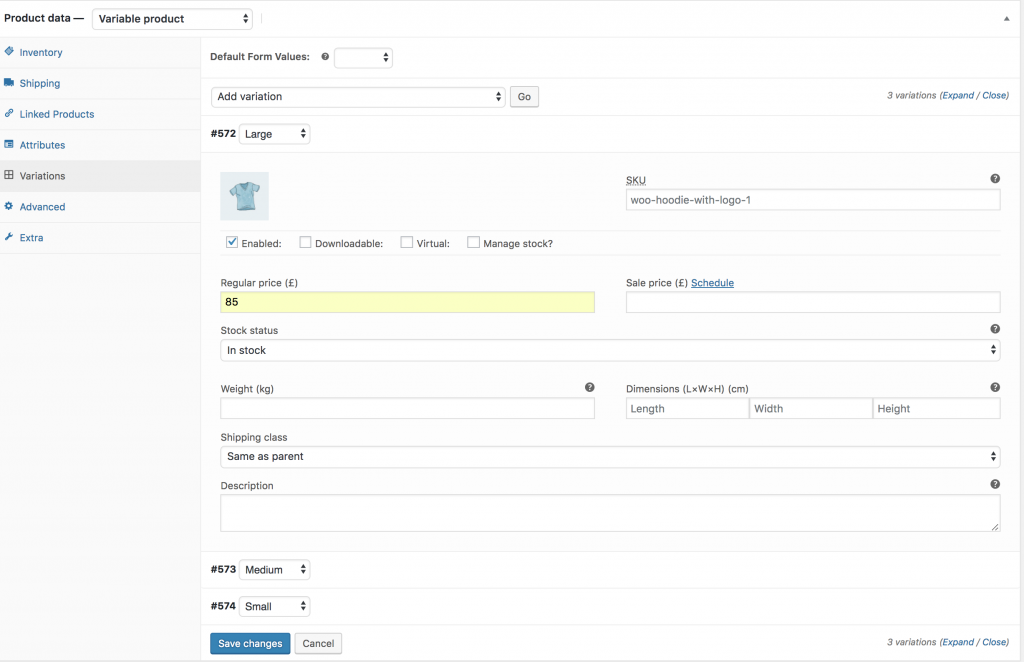Image resolution: width=1024 pixels, height=662 pixels.
Task: Click the Schedule sale price link
Action: (x=712, y=283)
